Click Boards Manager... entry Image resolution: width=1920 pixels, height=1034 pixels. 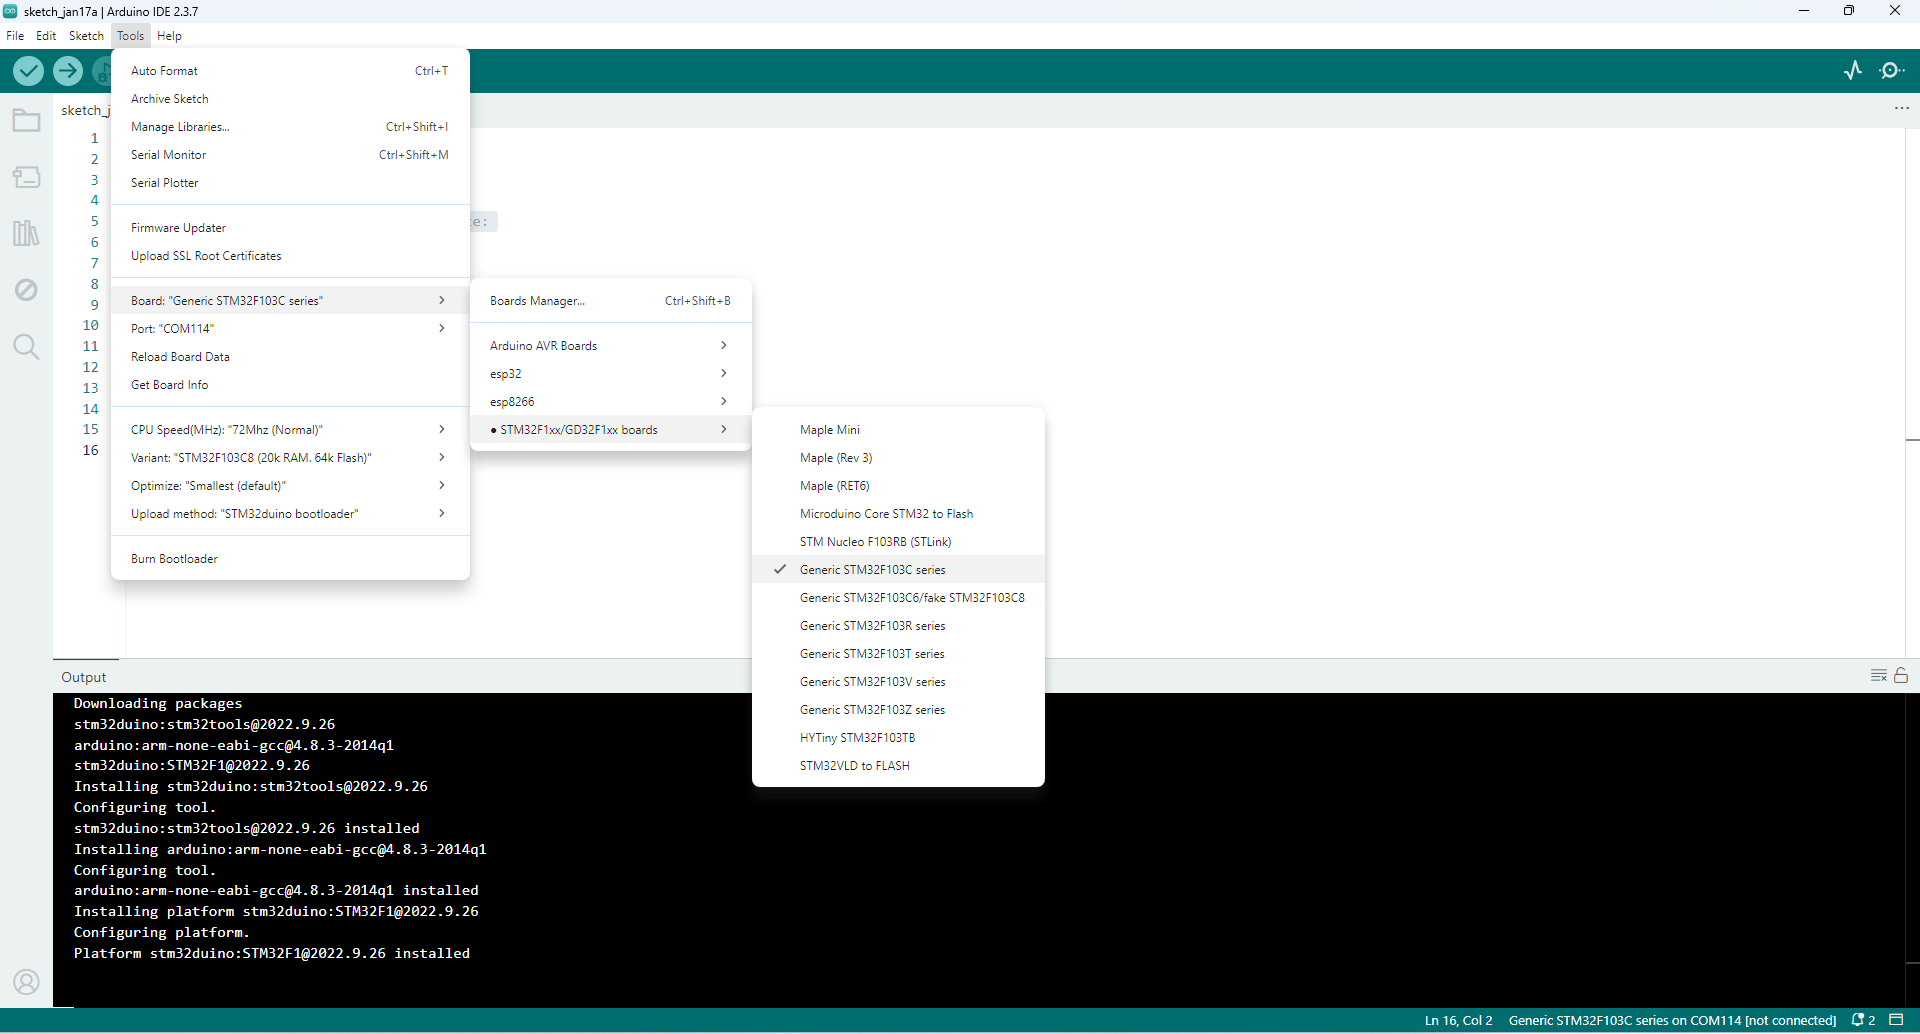[537, 301]
